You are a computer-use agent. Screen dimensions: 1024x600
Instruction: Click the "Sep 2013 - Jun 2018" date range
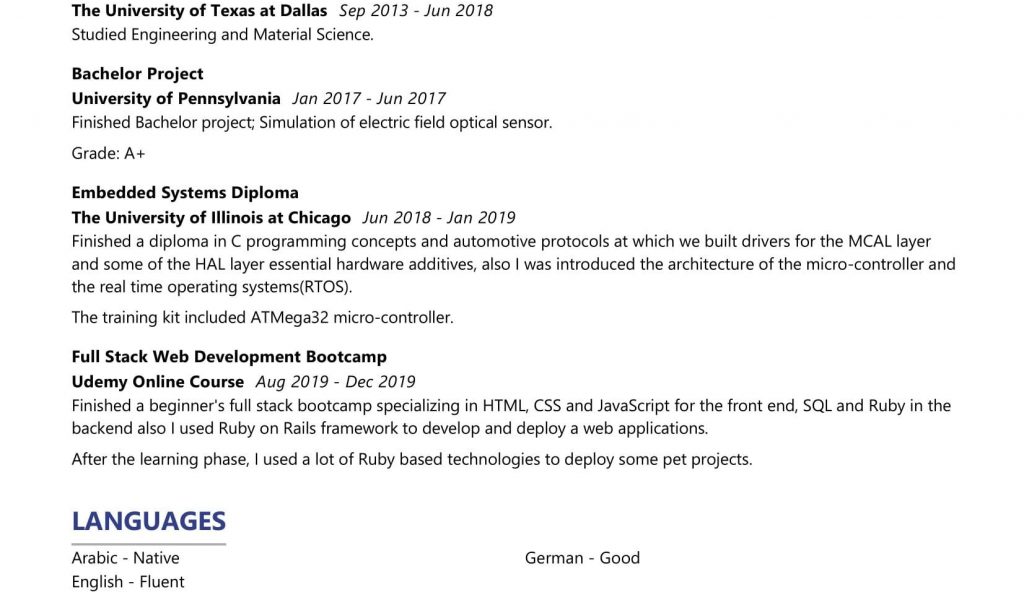click(x=416, y=11)
